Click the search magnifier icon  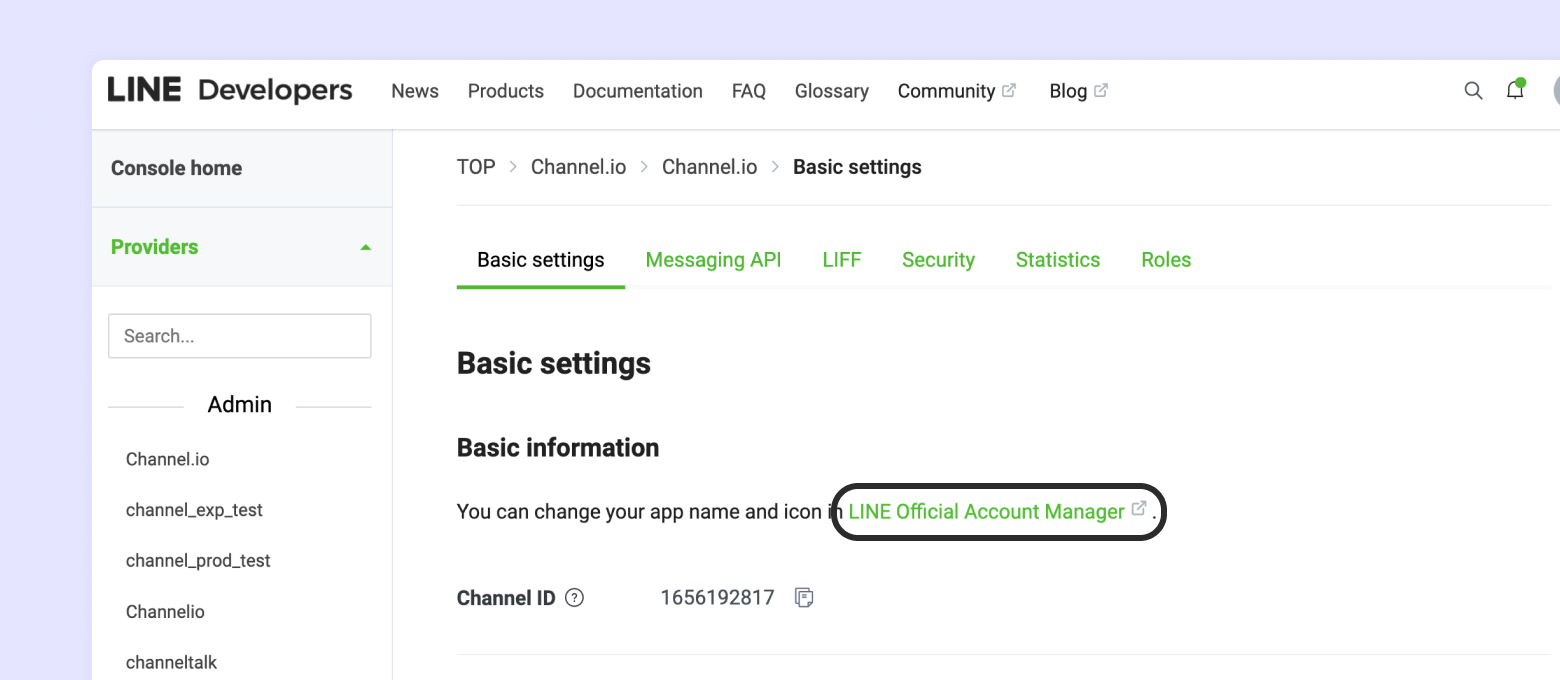[x=1473, y=91]
